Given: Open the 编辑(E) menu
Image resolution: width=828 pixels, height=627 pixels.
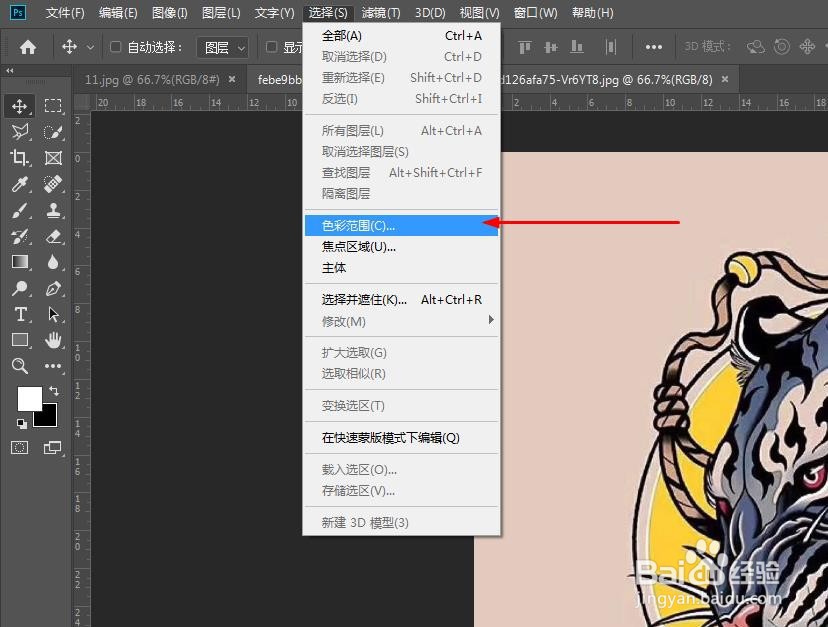Looking at the screenshot, I should pos(118,12).
